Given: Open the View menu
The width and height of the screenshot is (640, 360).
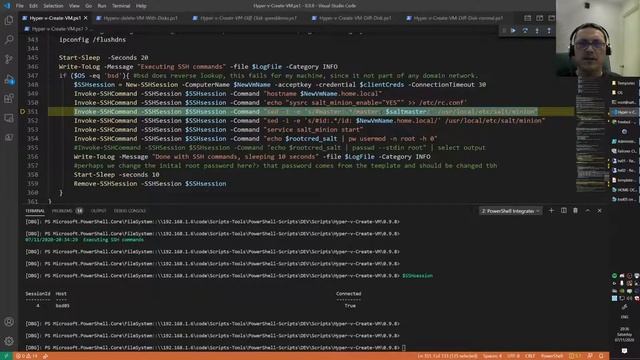Looking at the screenshot, I should 74,6.
